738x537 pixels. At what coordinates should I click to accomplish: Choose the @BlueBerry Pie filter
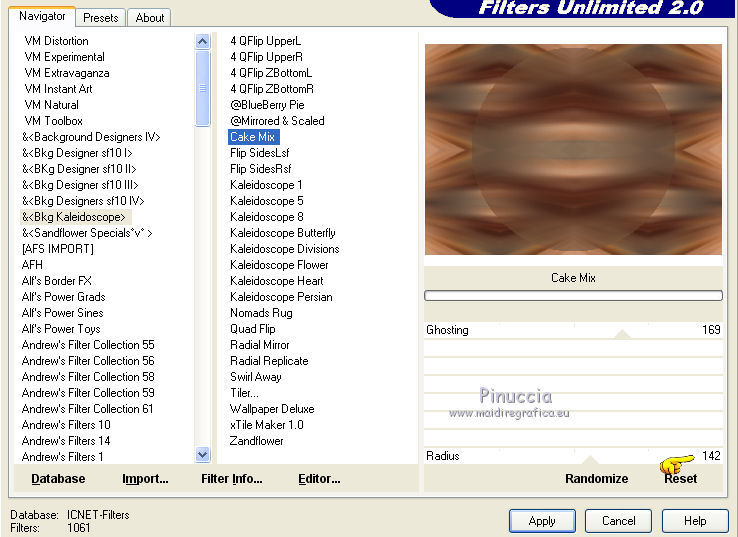pos(267,105)
